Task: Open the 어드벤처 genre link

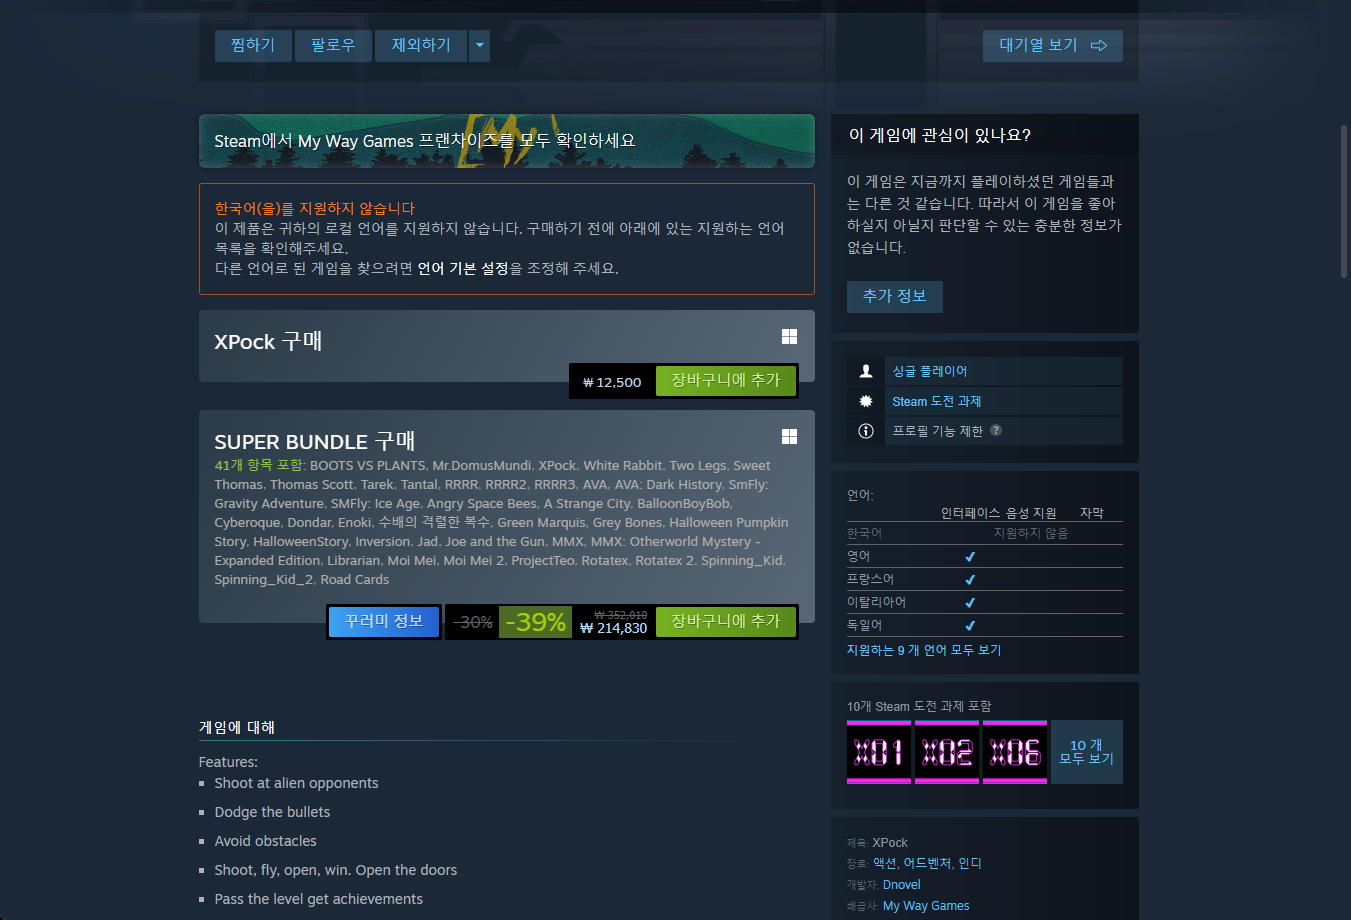Action: [x=927, y=863]
